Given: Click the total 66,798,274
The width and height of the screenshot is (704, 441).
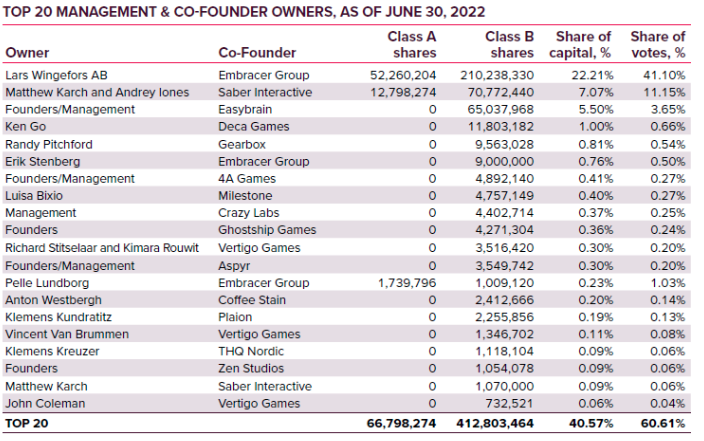Looking at the screenshot, I should [x=401, y=423].
